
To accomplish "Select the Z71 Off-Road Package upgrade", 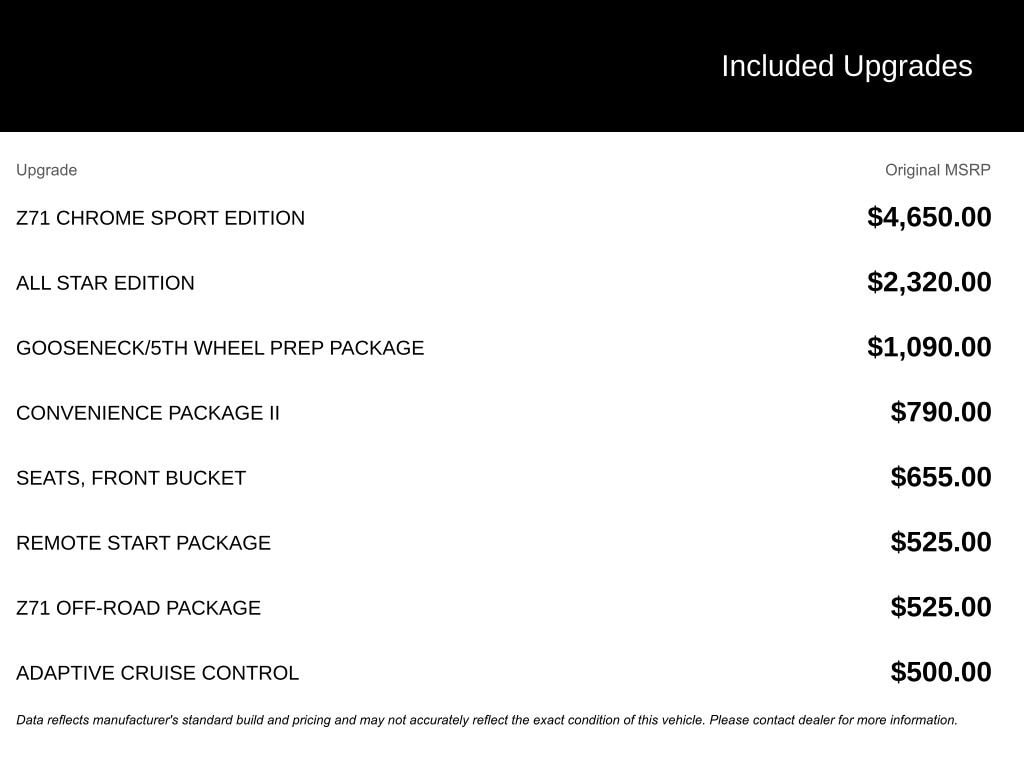I will [x=138, y=608].
